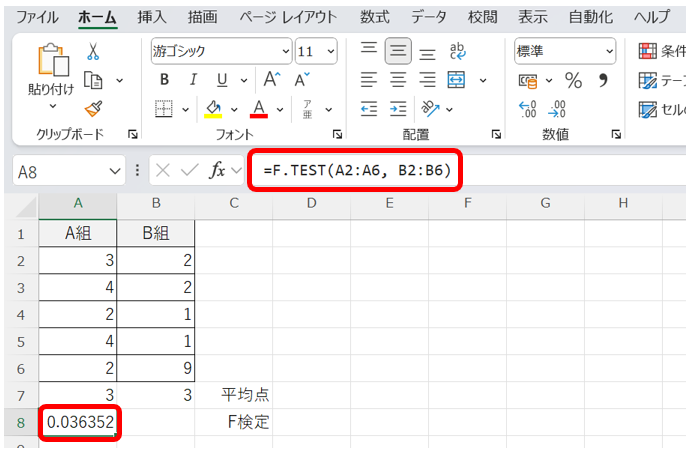
Task: Increase the indent
Action: [x=398, y=109]
